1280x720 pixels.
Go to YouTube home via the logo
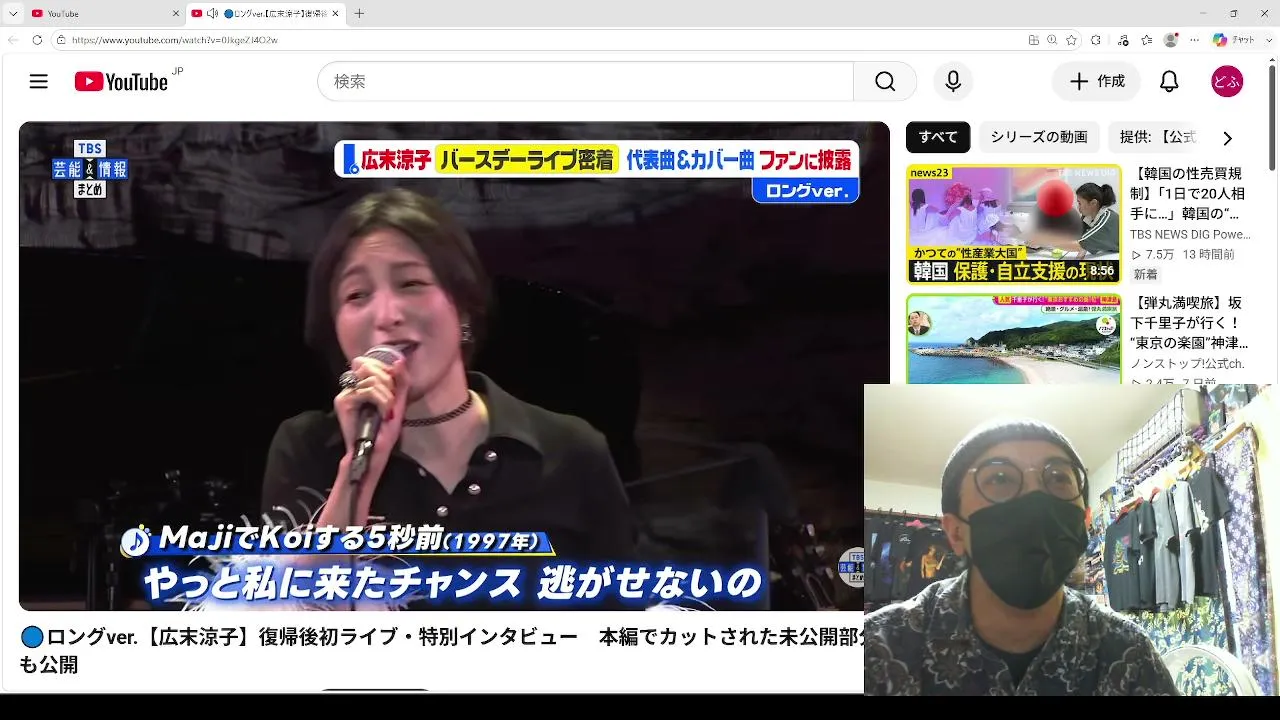[x=121, y=82]
